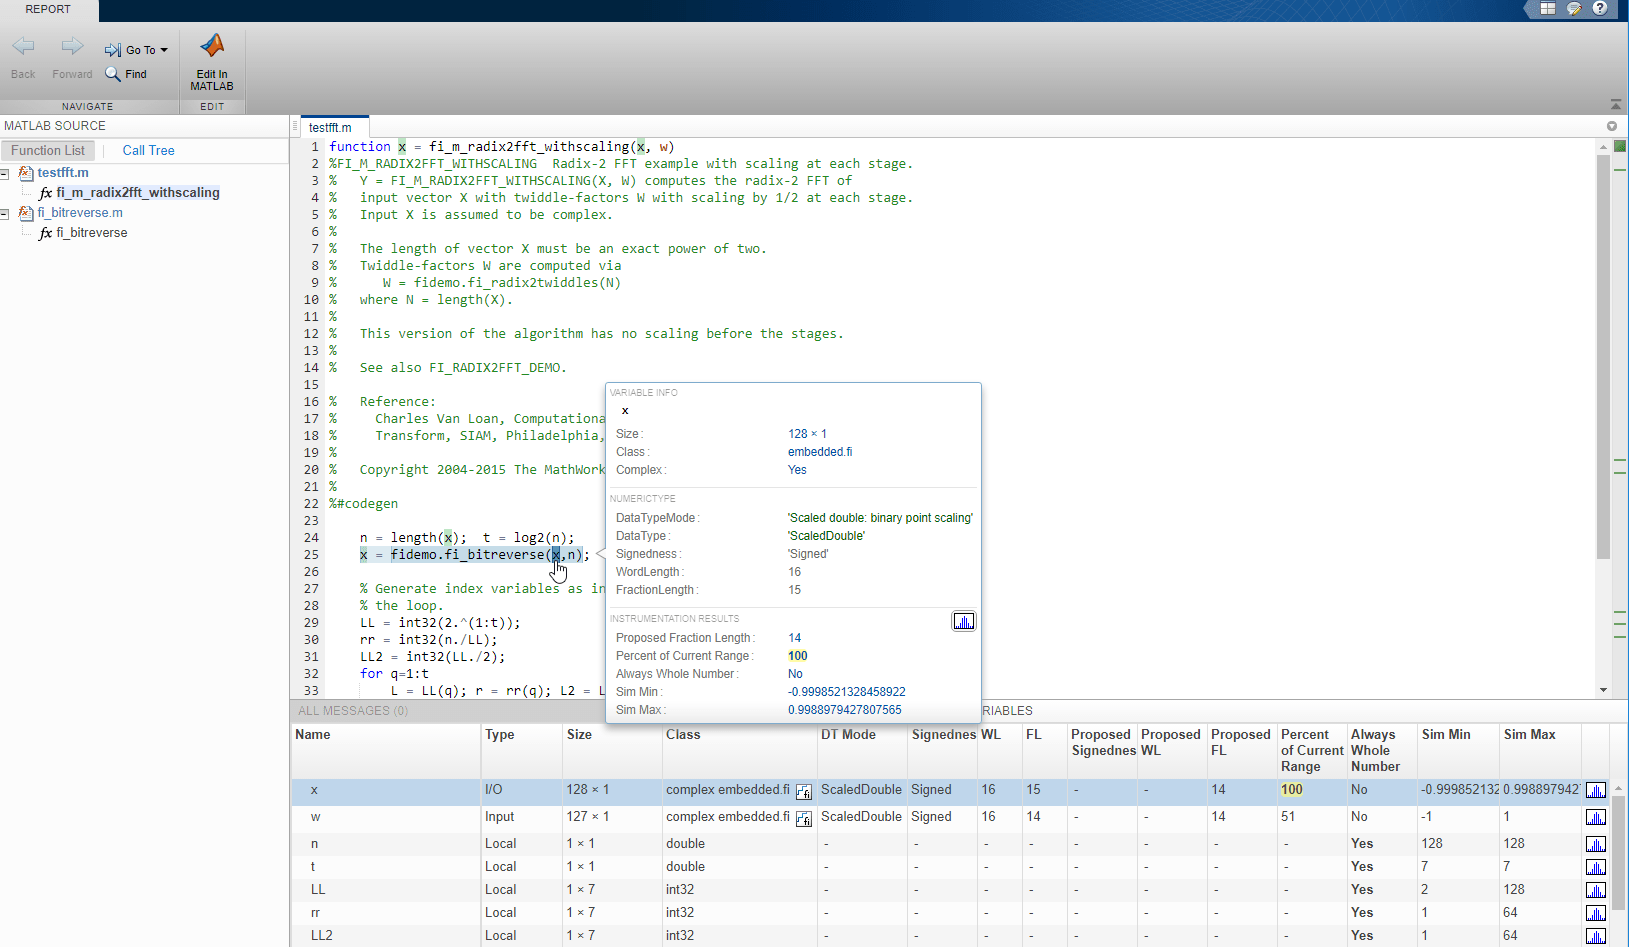
Task: Open histogram icon in variable info popup
Action: click(x=963, y=622)
